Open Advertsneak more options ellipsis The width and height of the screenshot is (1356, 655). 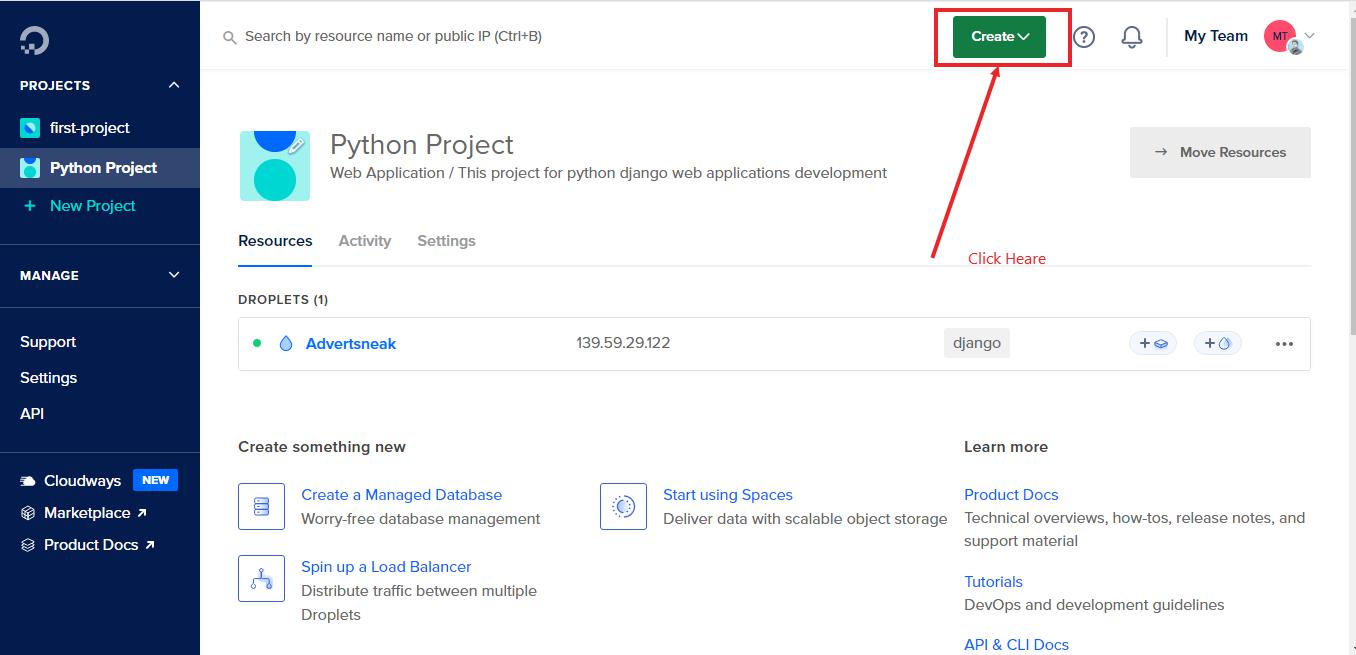pos(1284,344)
